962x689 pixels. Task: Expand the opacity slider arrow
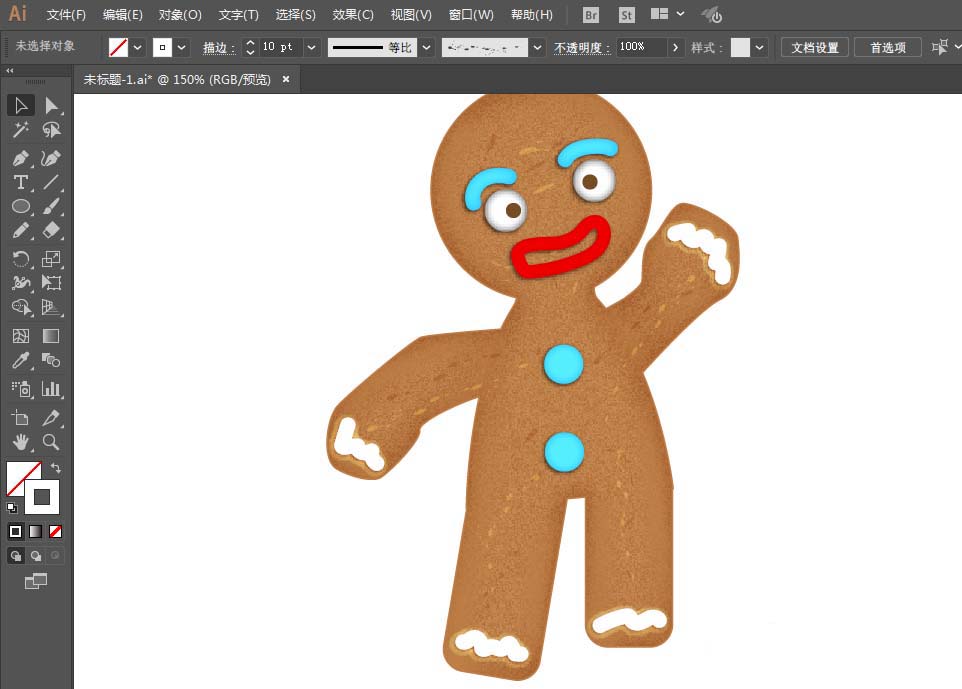click(675, 47)
